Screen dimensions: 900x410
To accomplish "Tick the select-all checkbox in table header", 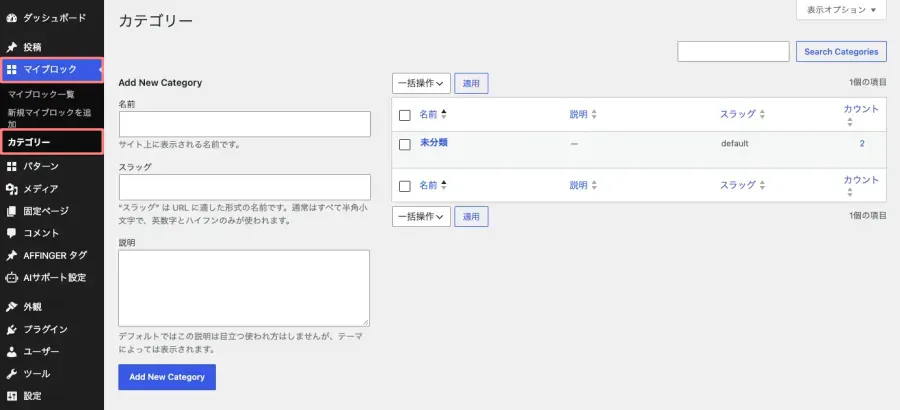I will coord(405,115).
